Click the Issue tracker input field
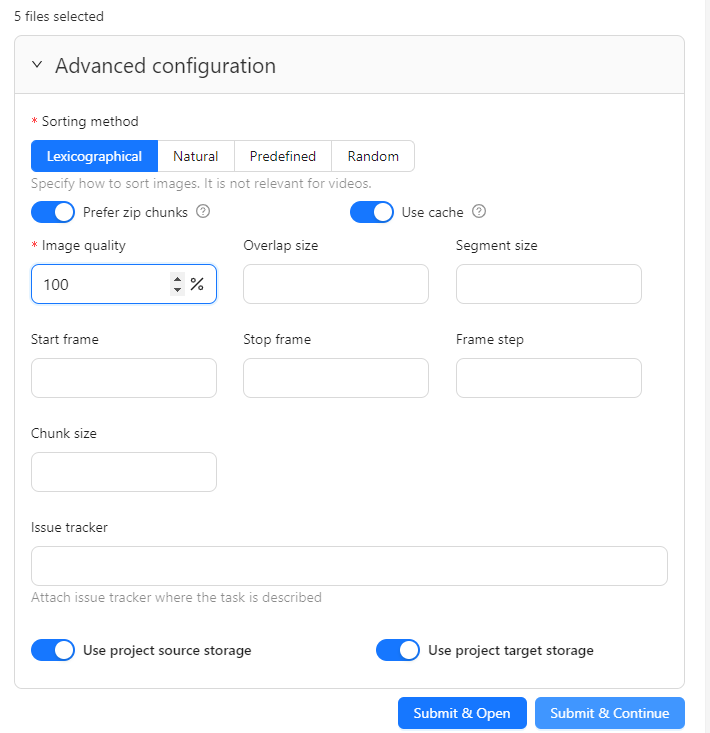The image size is (710, 733). click(349, 566)
